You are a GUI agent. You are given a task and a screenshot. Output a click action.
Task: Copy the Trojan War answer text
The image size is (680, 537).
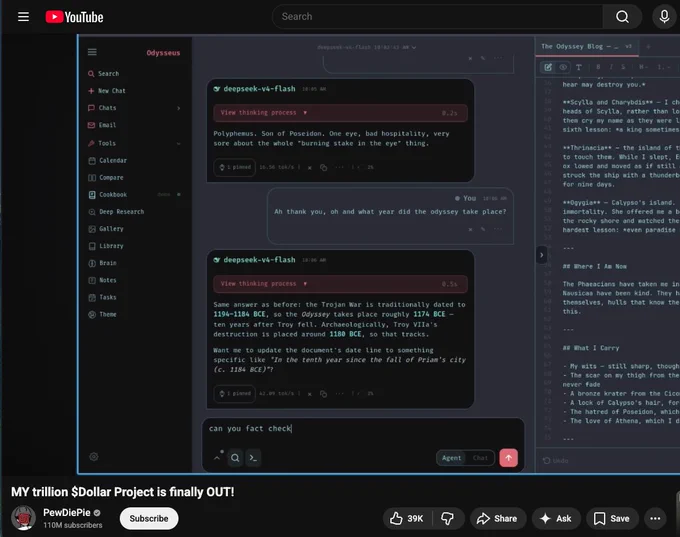323,394
